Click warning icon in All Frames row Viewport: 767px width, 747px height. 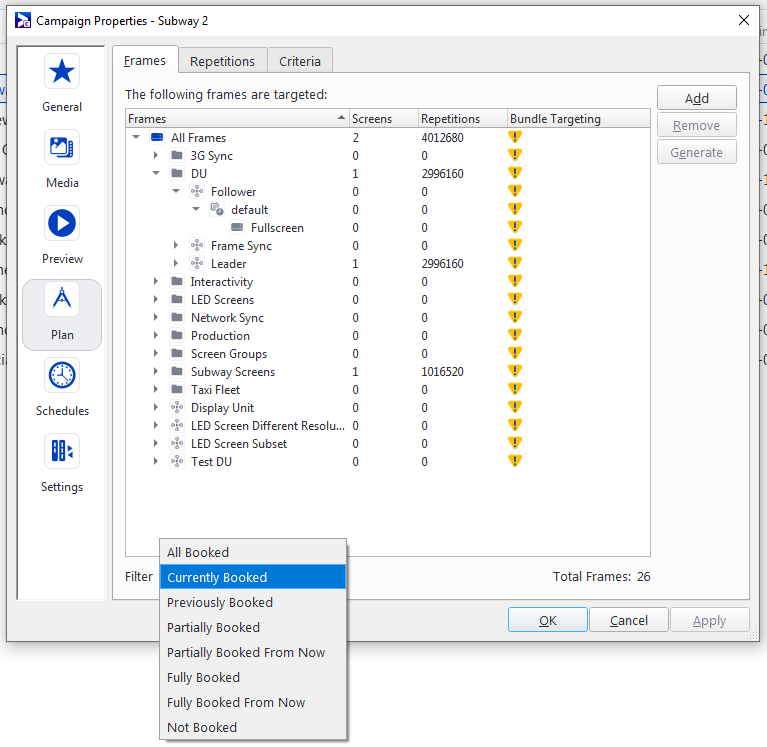[515, 138]
